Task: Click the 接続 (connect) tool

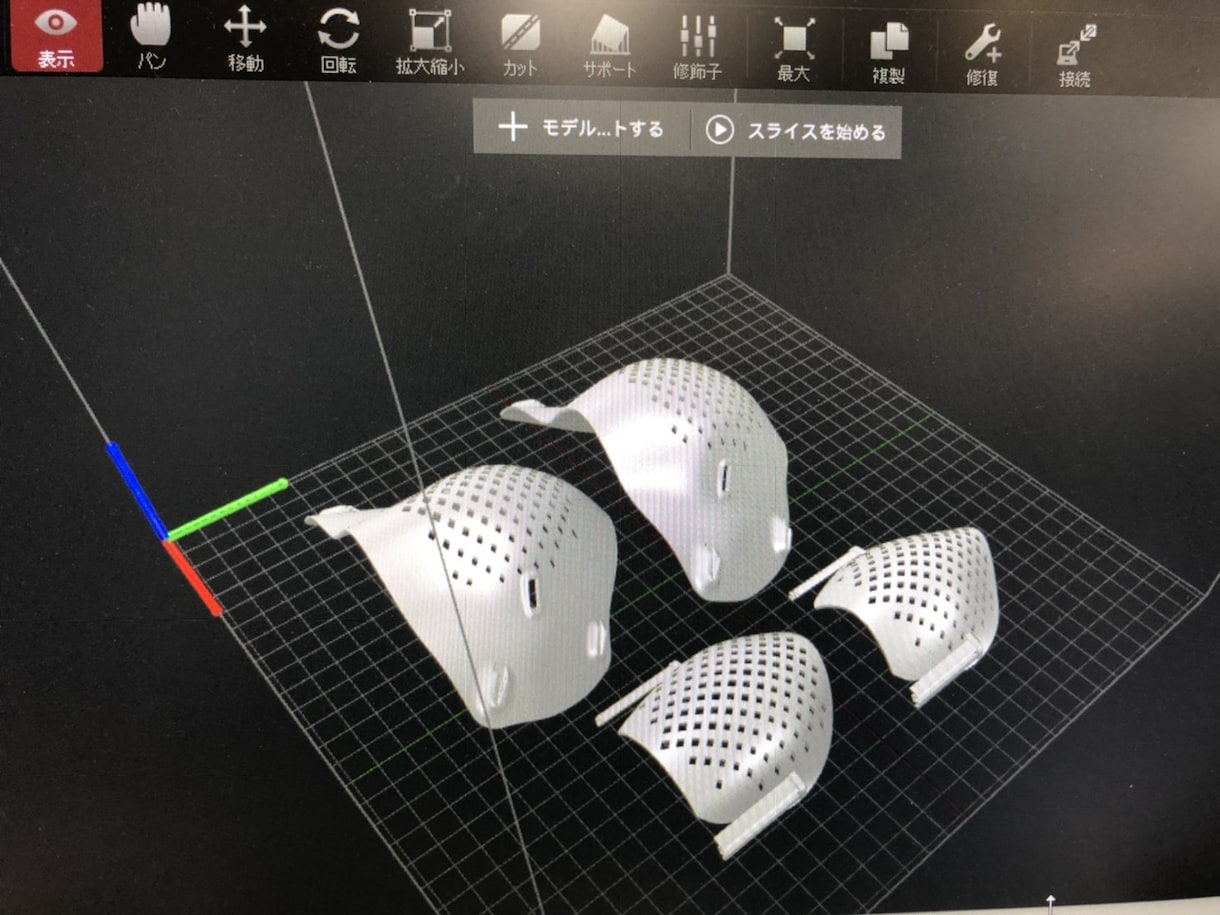Action: [x=1075, y=54]
